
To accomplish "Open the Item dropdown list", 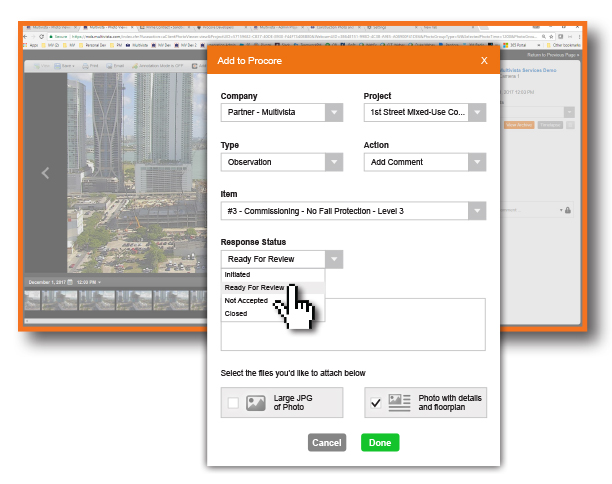I will pyautogui.click(x=353, y=211).
